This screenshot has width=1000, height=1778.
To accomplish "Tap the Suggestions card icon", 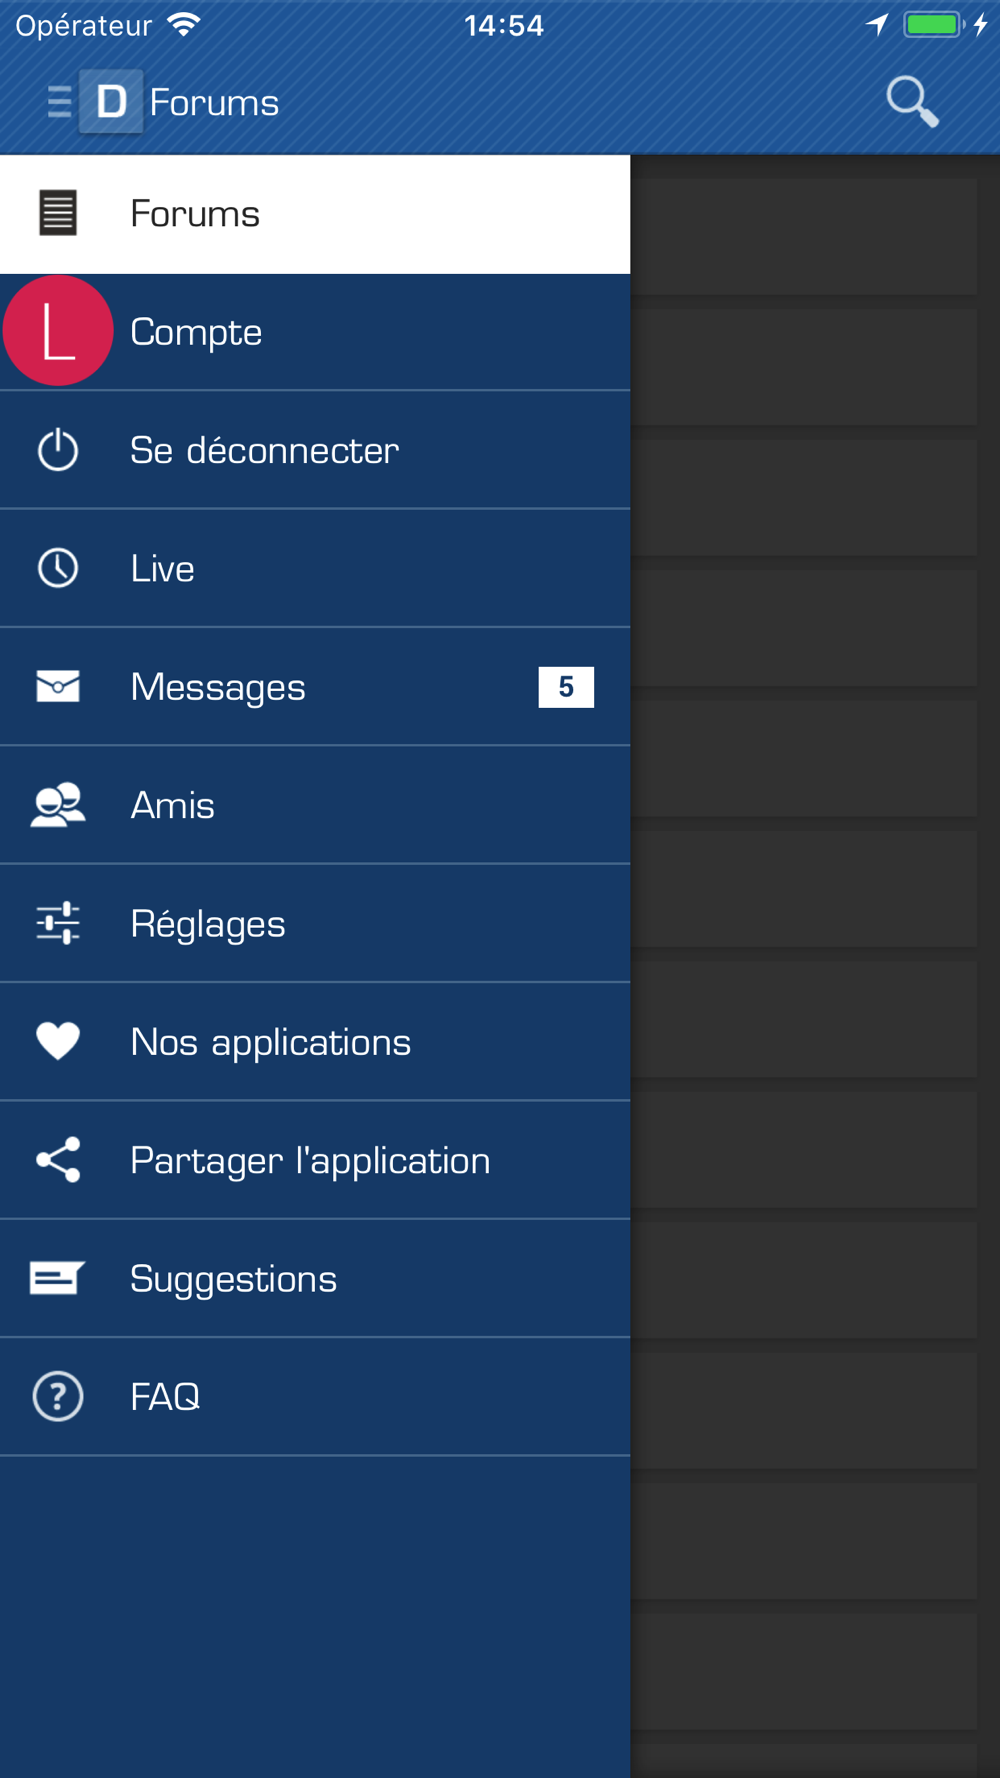I will tap(57, 1278).
